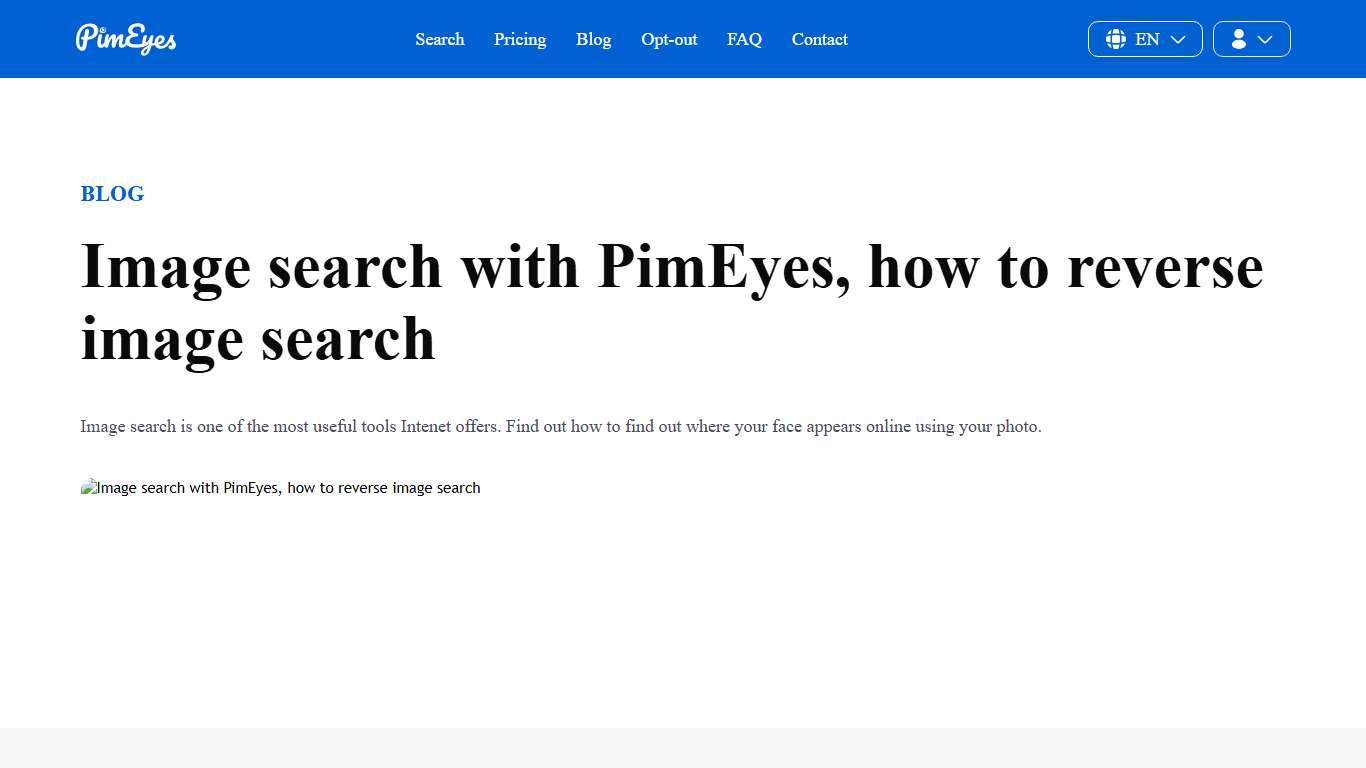Click the account pill button
1366x768 pixels.
[x=1251, y=39]
